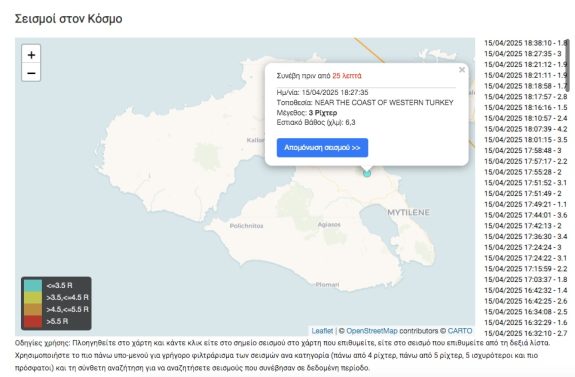Open the Leaflet attribution link
This screenshot has width=575, height=377.
pyautogui.click(x=322, y=331)
